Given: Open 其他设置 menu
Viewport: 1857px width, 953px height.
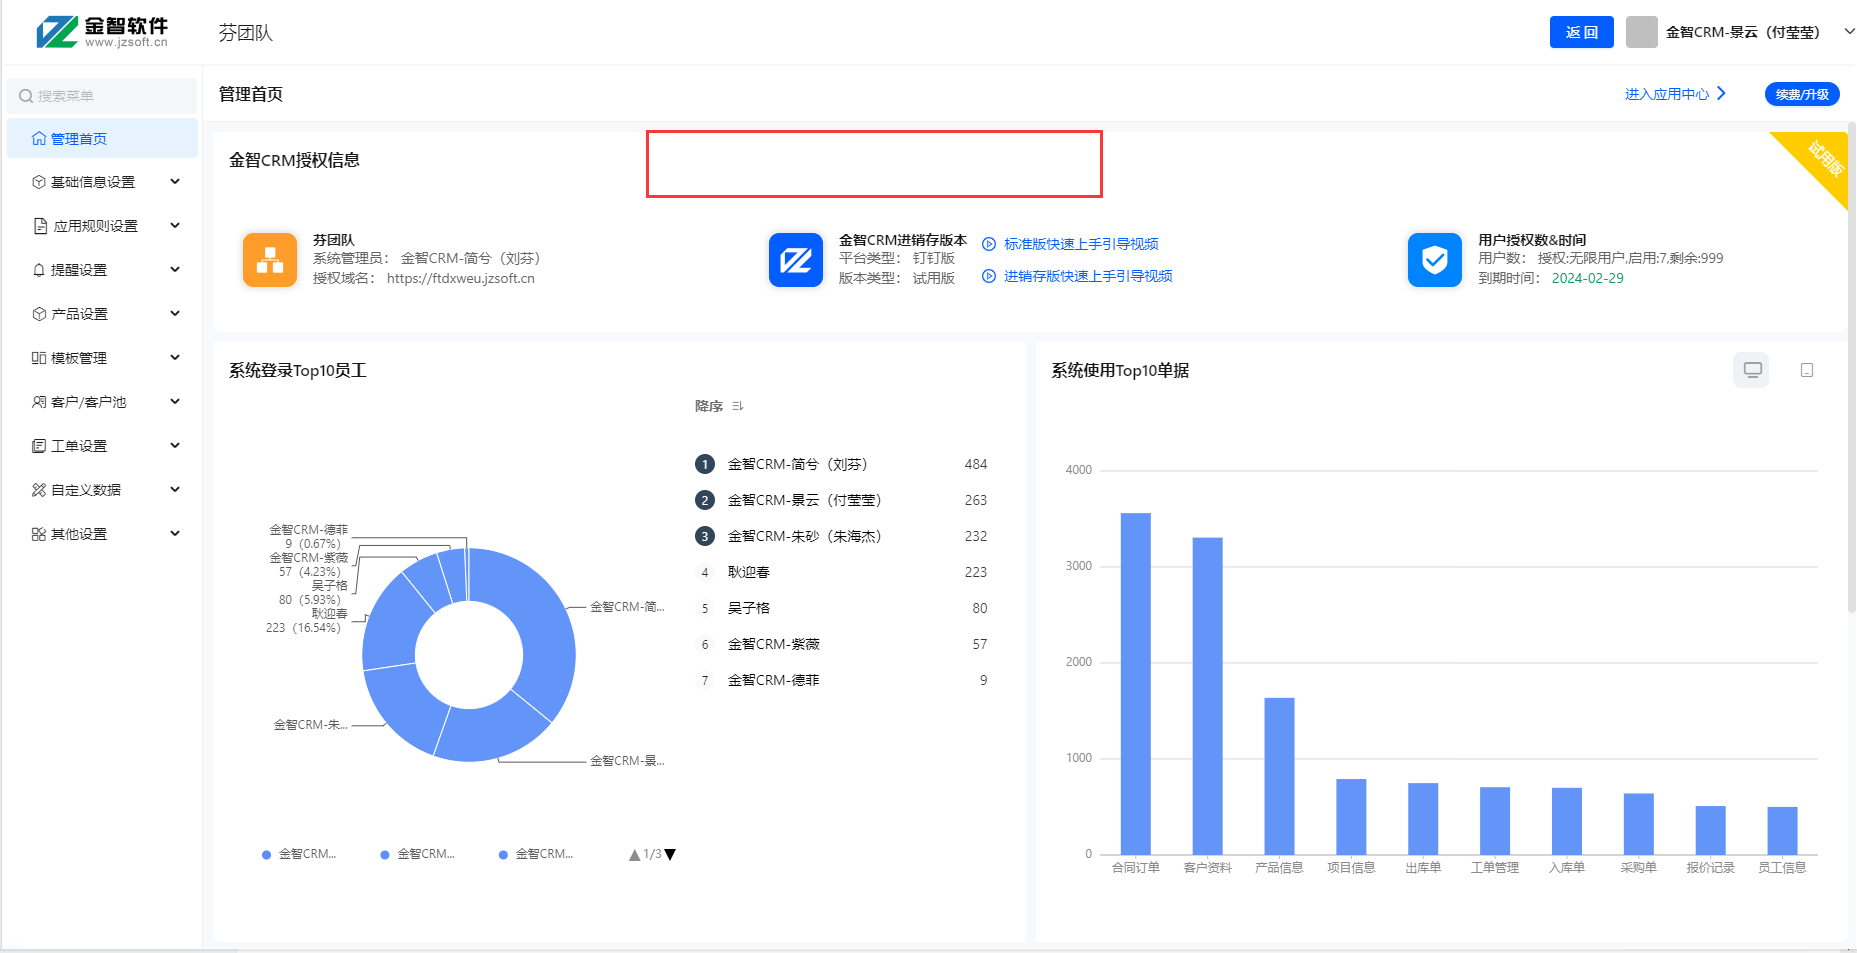Looking at the screenshot, I should click(102, 534).
